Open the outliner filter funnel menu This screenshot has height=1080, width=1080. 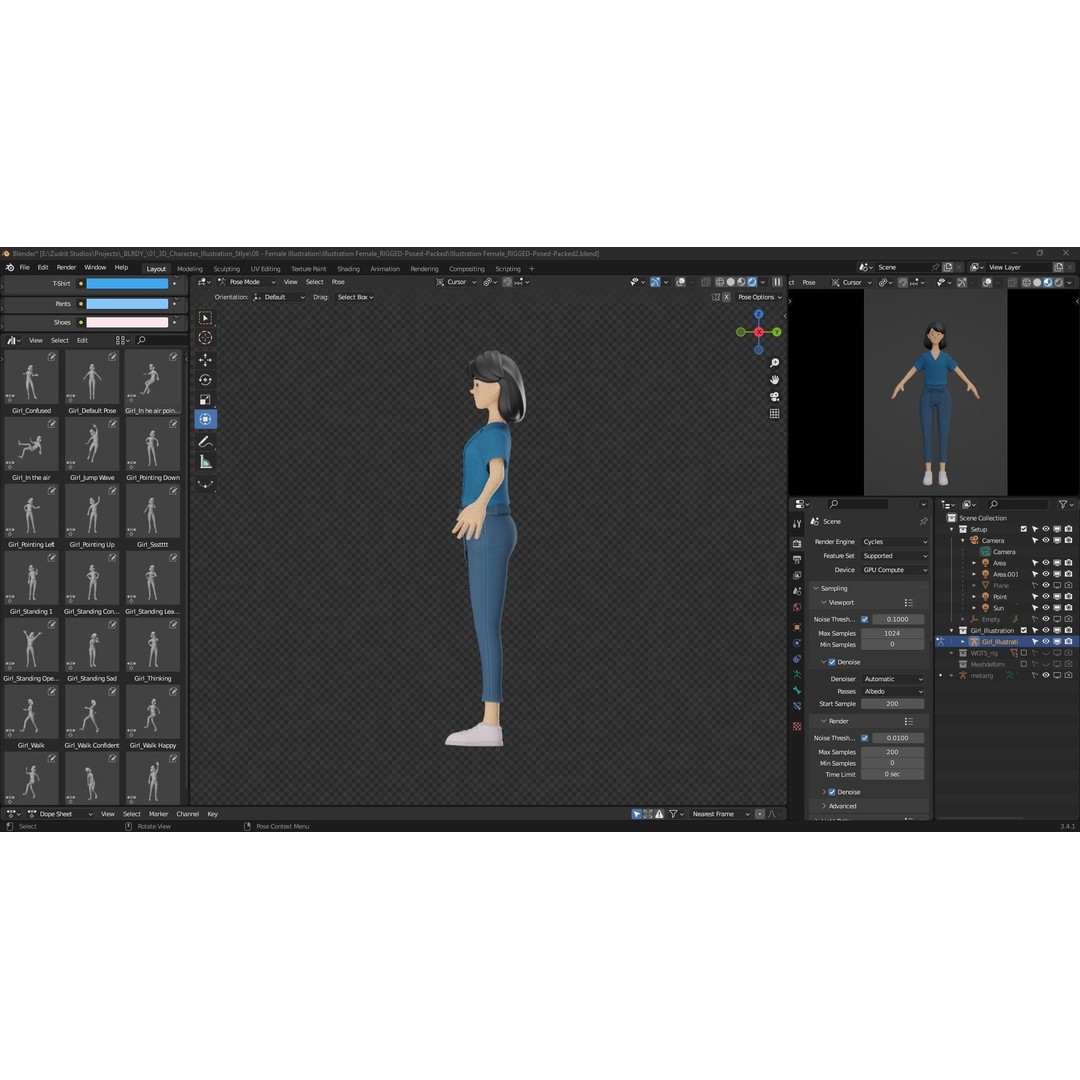point(1065,504)
